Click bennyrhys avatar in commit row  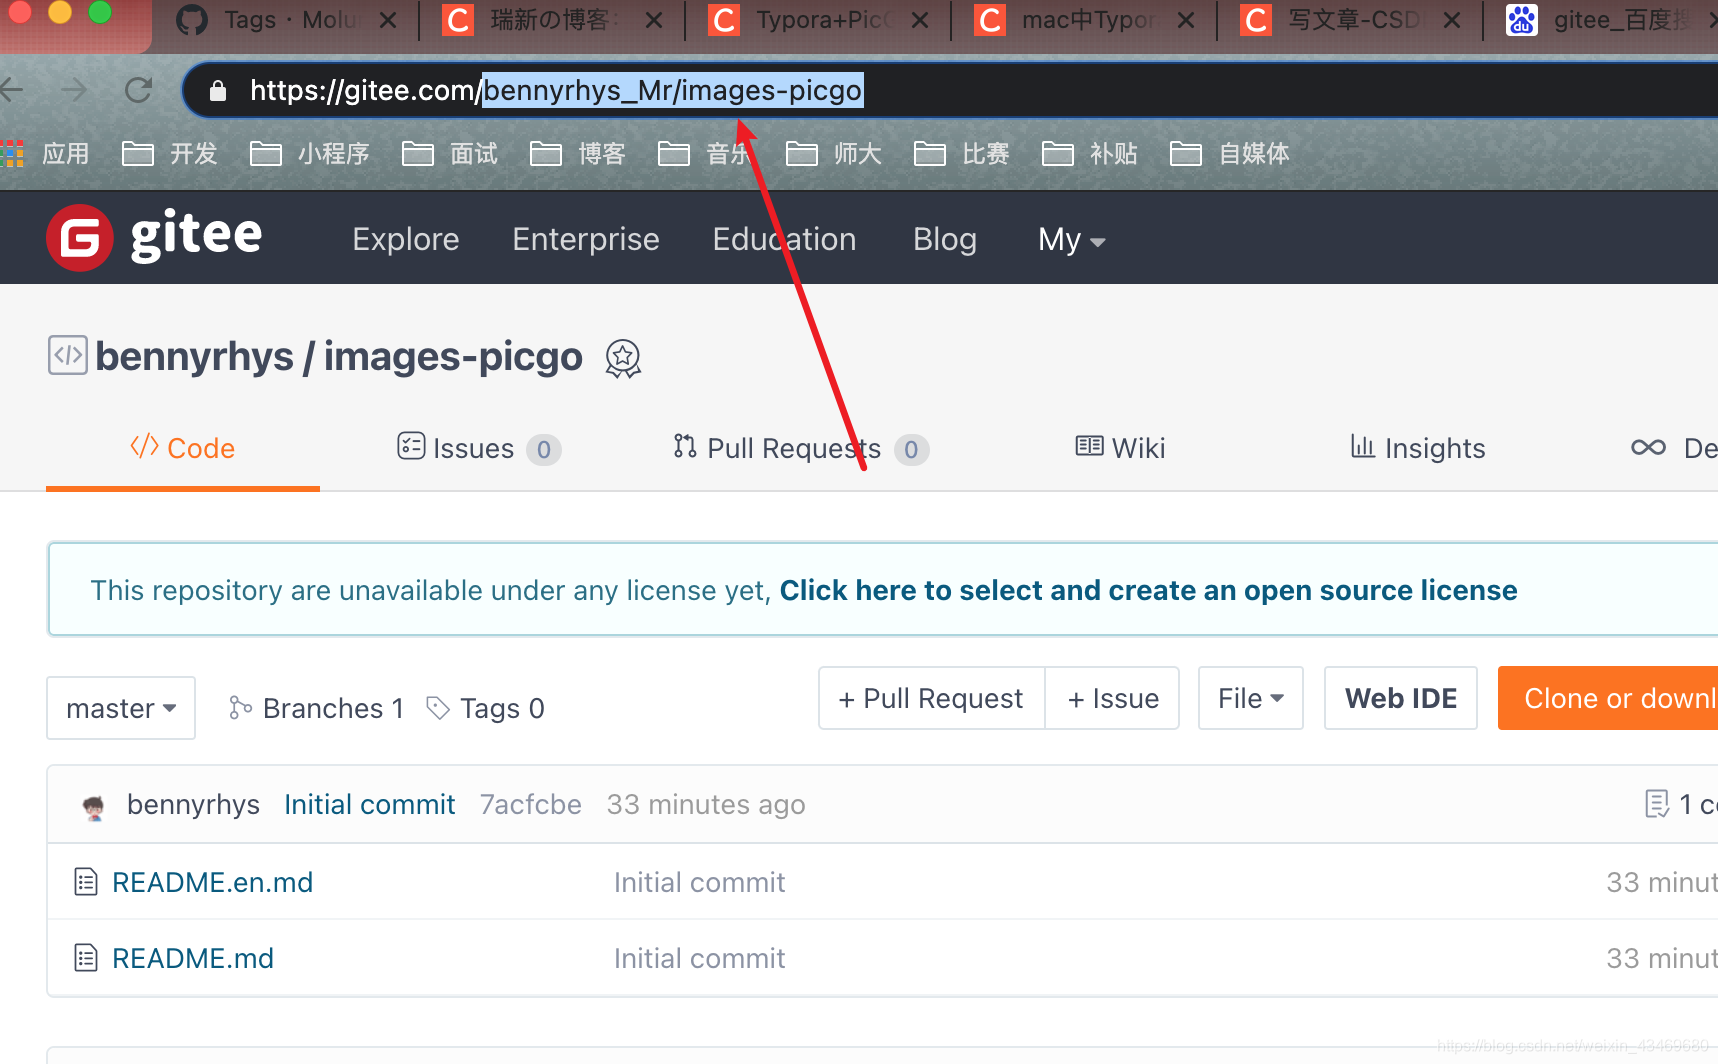pyautogui.click(x=94, y=806)
